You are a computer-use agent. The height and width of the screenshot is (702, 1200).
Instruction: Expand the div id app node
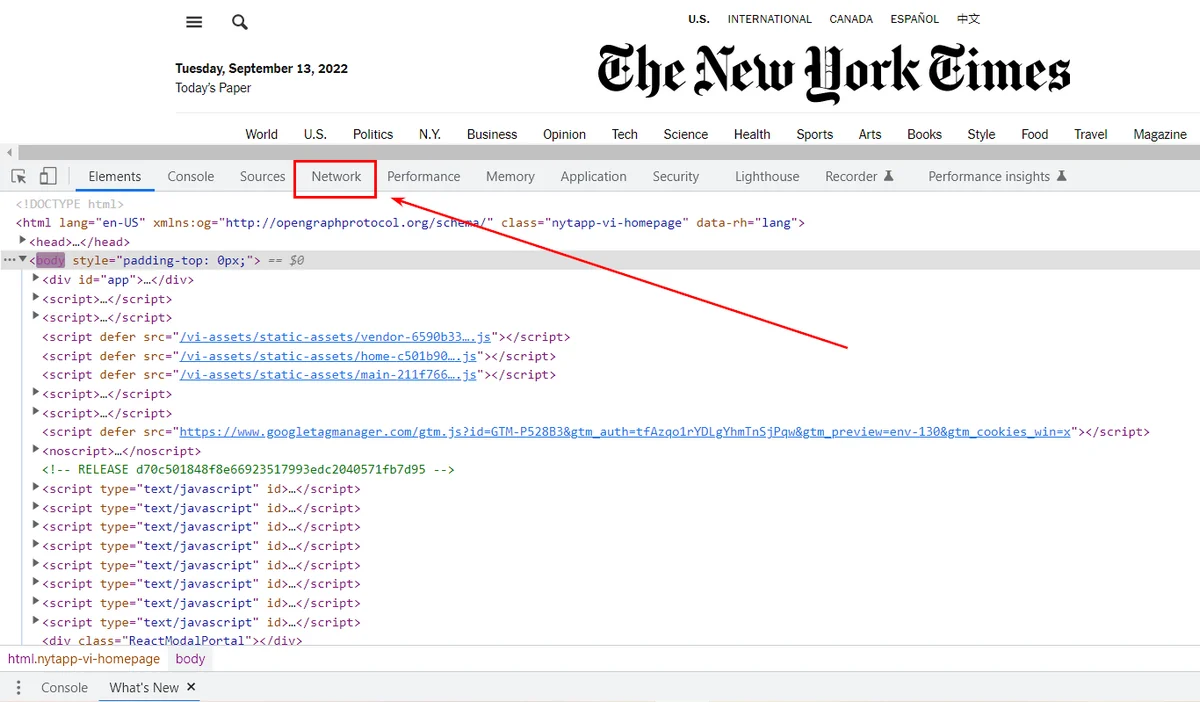click(36, 279)
